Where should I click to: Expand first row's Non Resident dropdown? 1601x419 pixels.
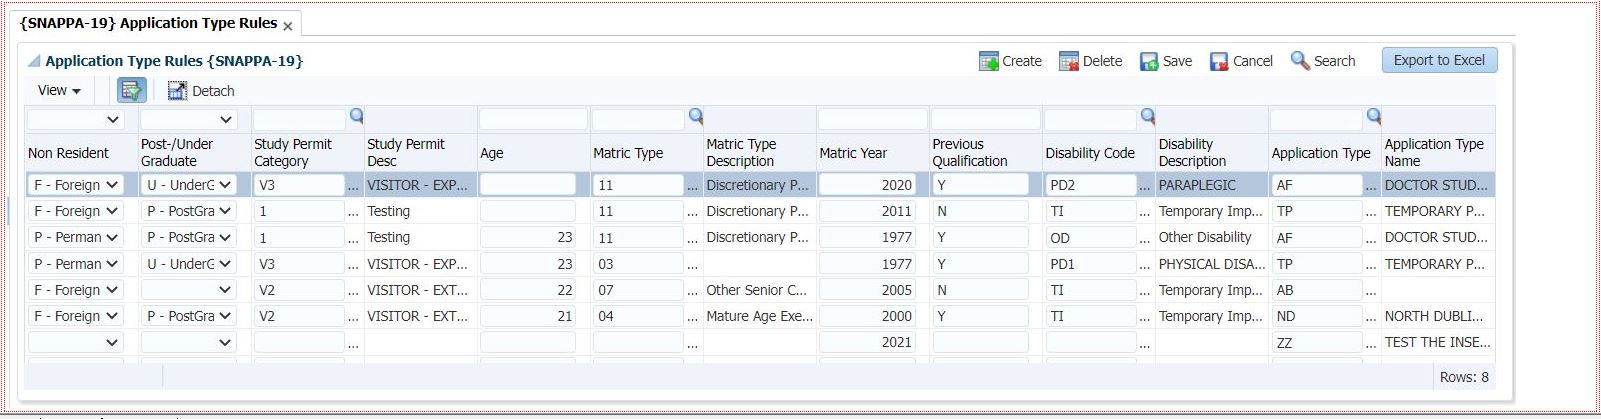[x=112, y=185]
